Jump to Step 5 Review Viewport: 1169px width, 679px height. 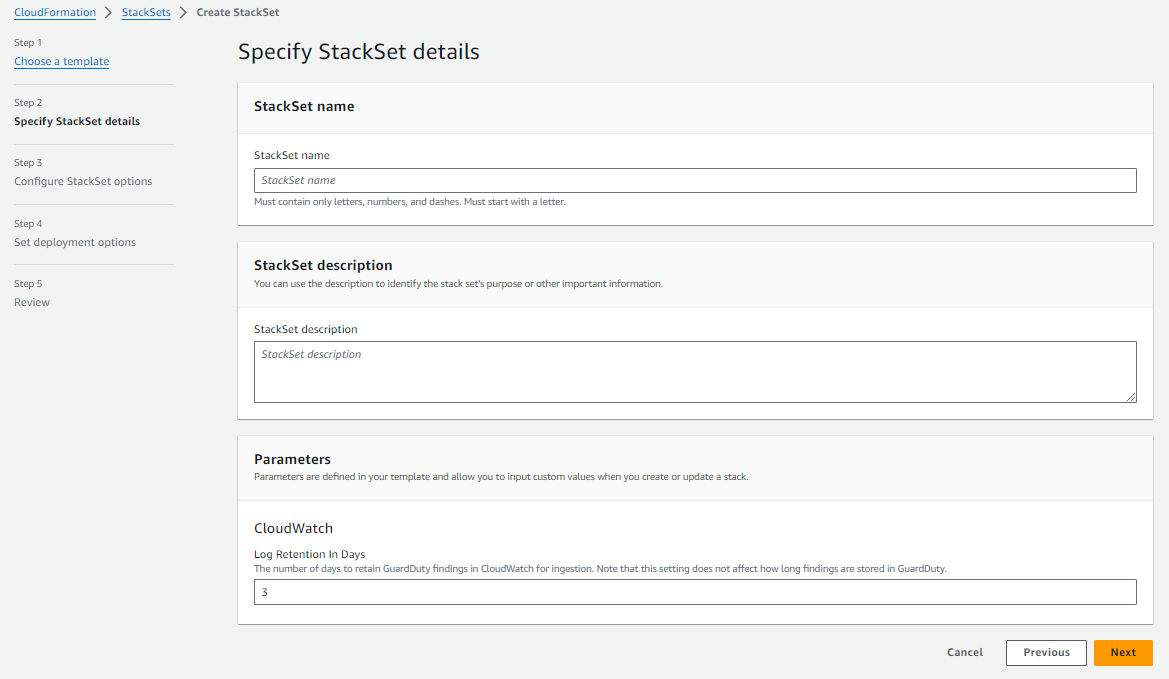coord(31,301)
